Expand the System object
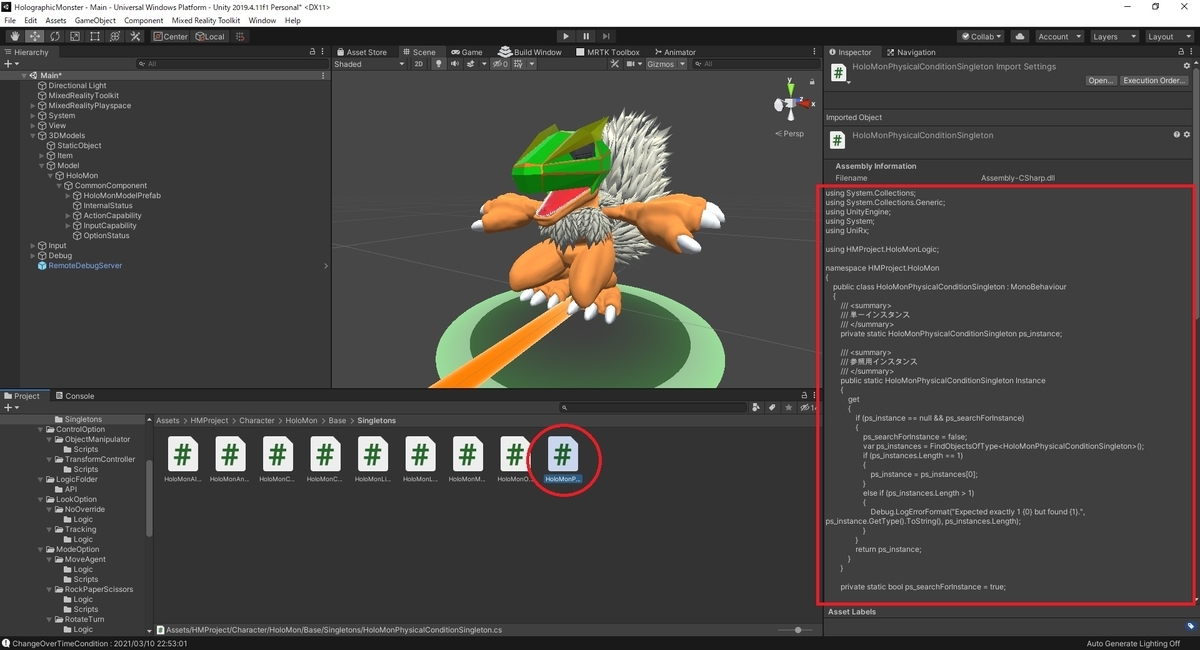The image size is (1200, 650). (x=33, y=116)
